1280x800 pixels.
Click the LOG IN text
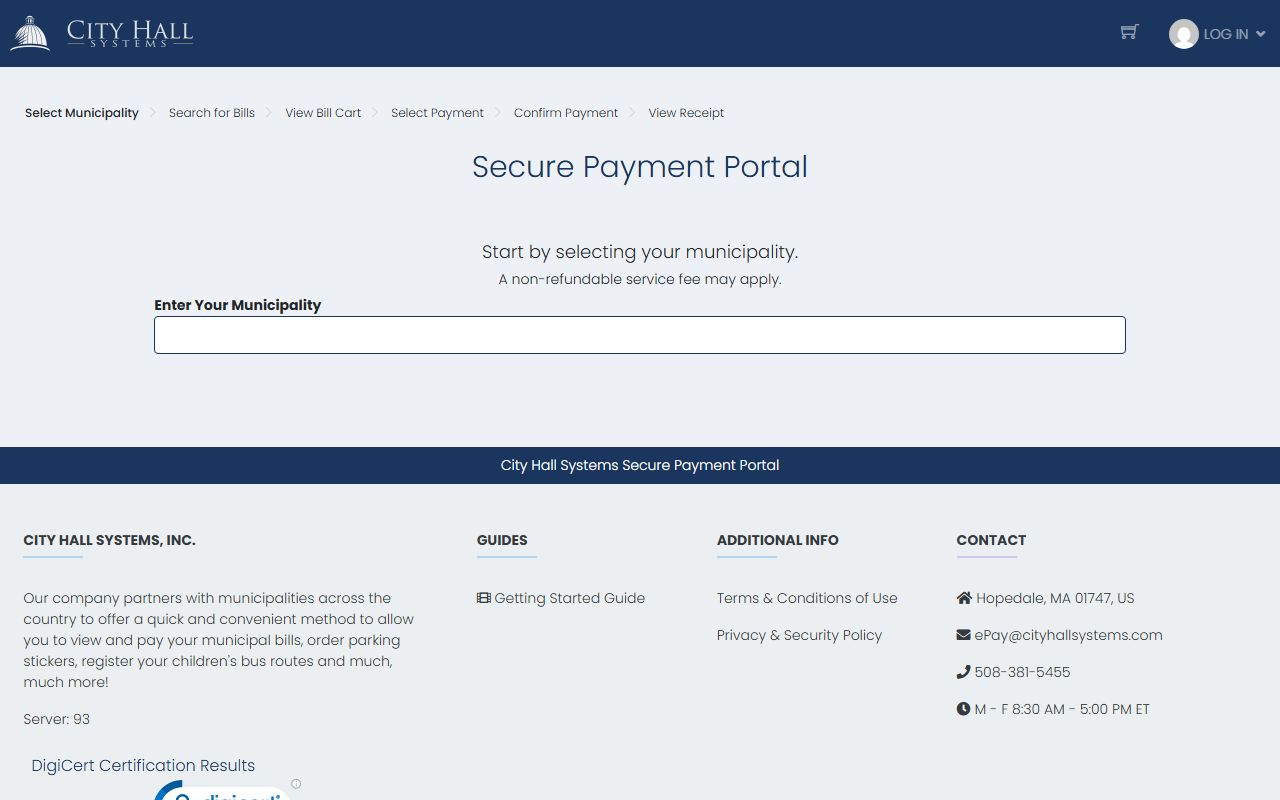click(x=1226, y=34)
